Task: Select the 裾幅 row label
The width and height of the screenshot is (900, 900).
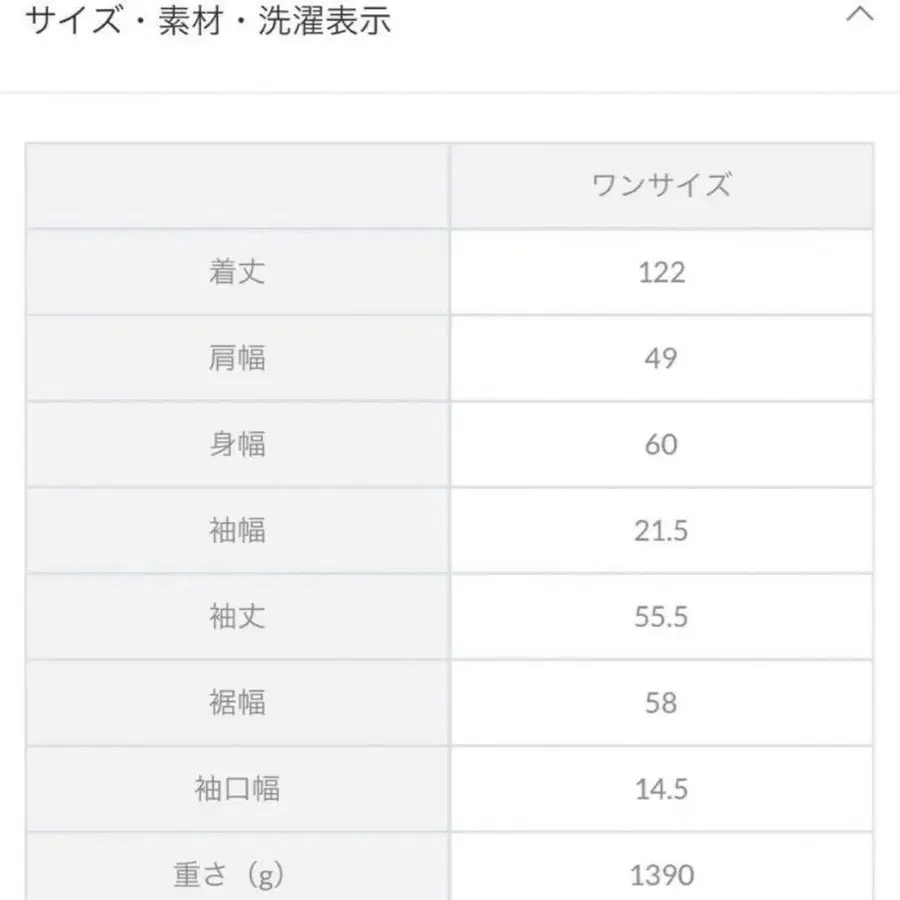Action: [238, 703]
